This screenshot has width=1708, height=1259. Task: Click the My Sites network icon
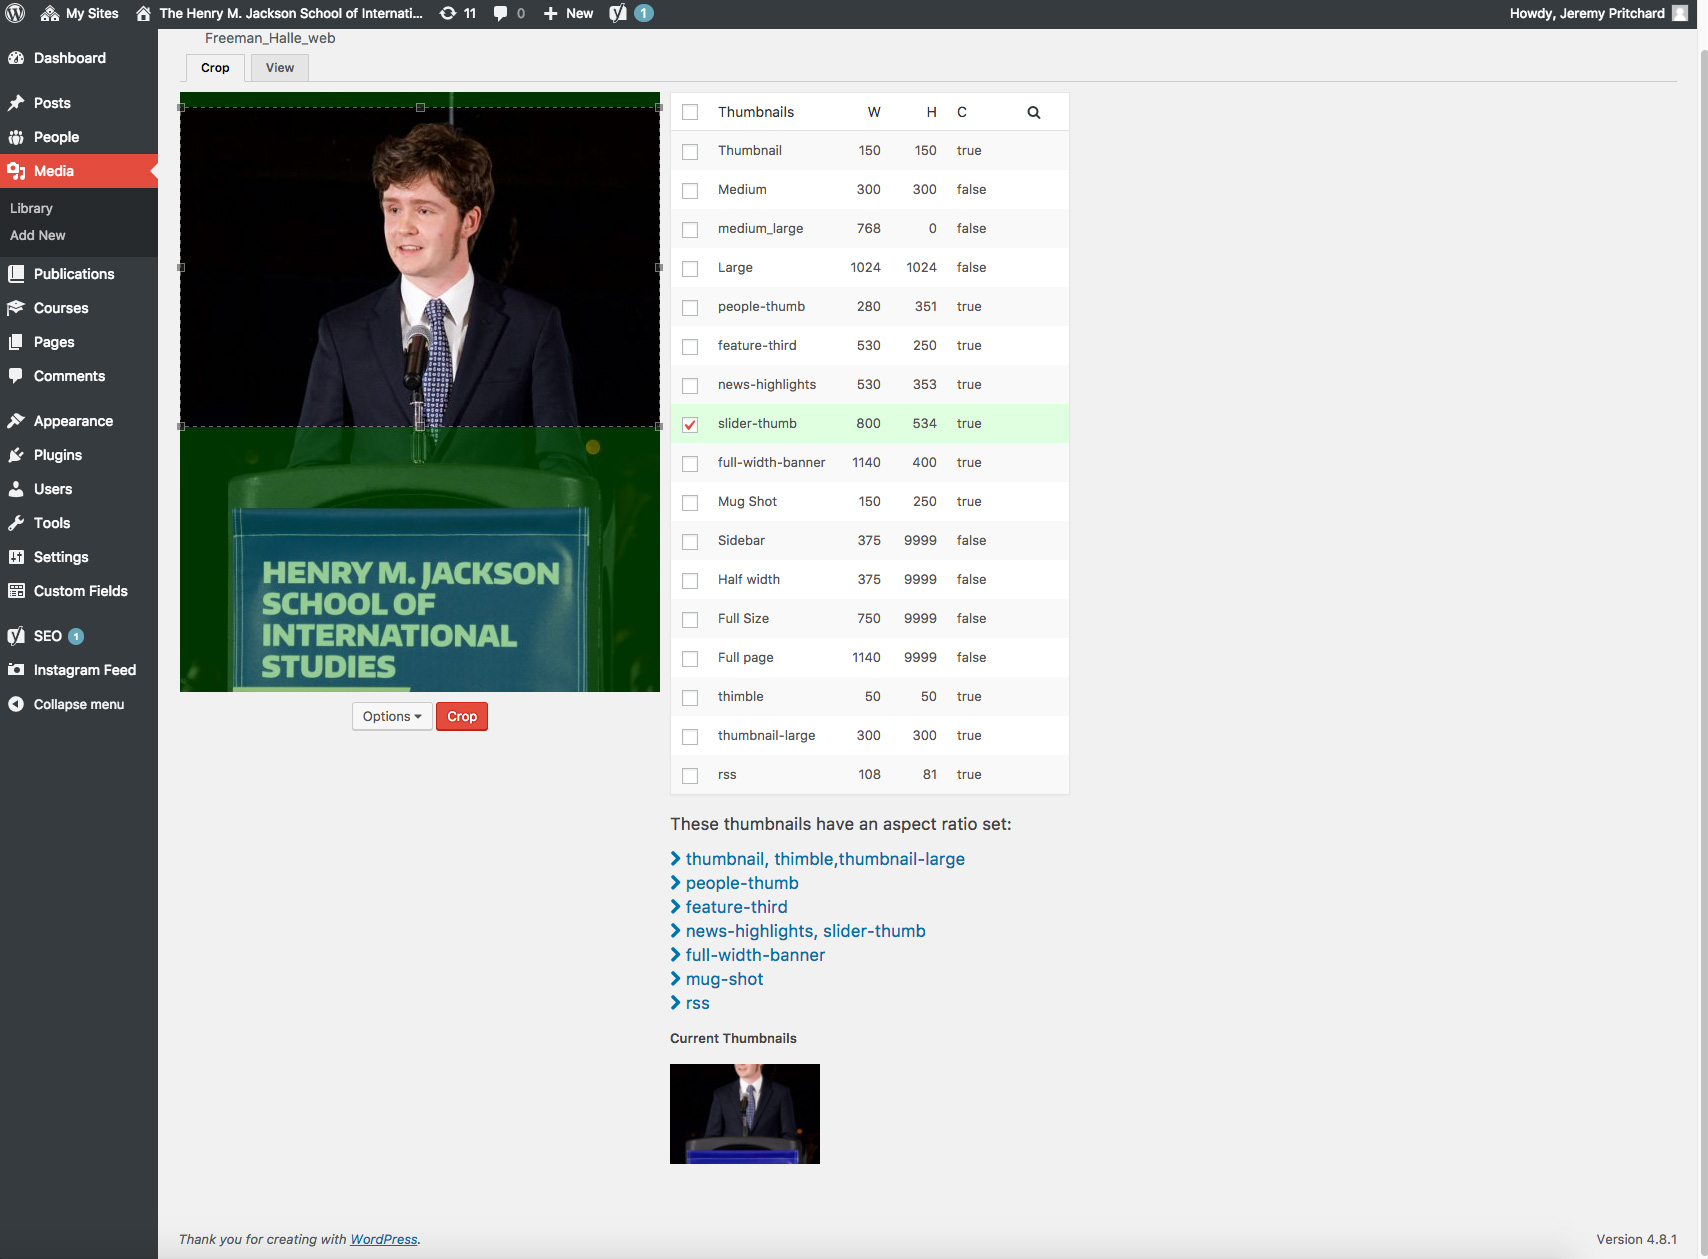tap(49, 13)
